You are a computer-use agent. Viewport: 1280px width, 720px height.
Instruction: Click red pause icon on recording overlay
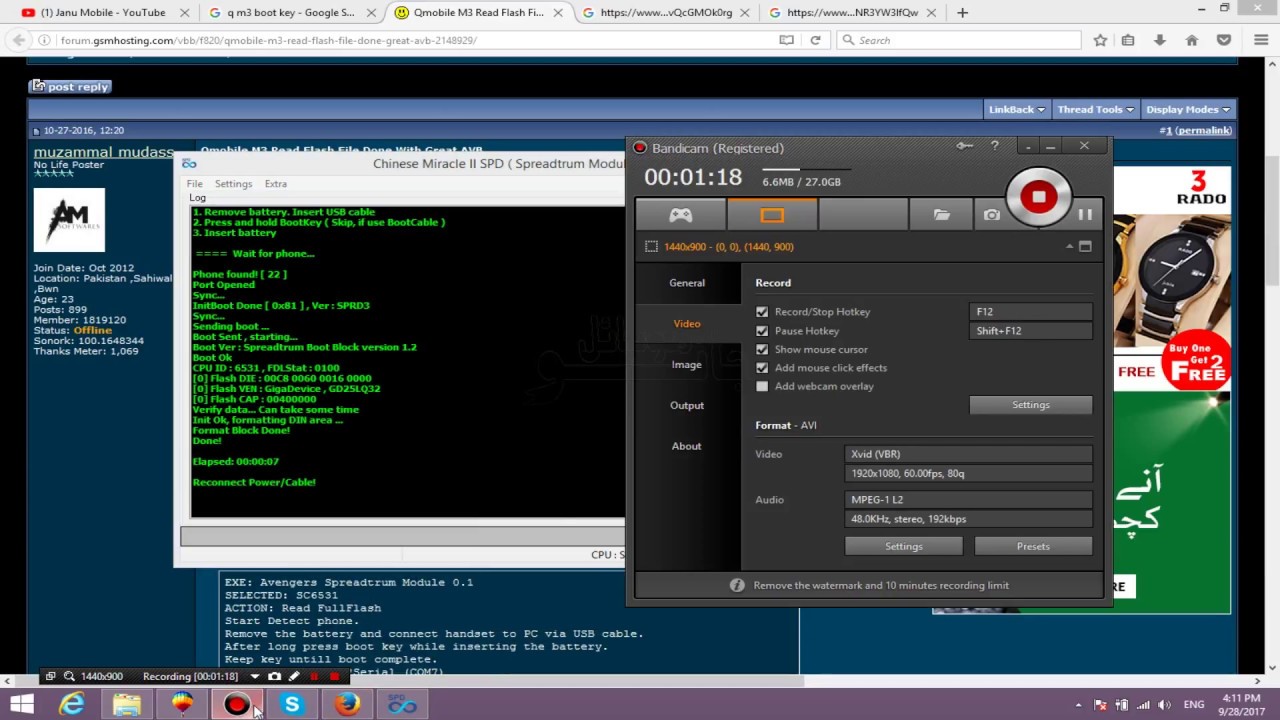click(x=314, y=677)
